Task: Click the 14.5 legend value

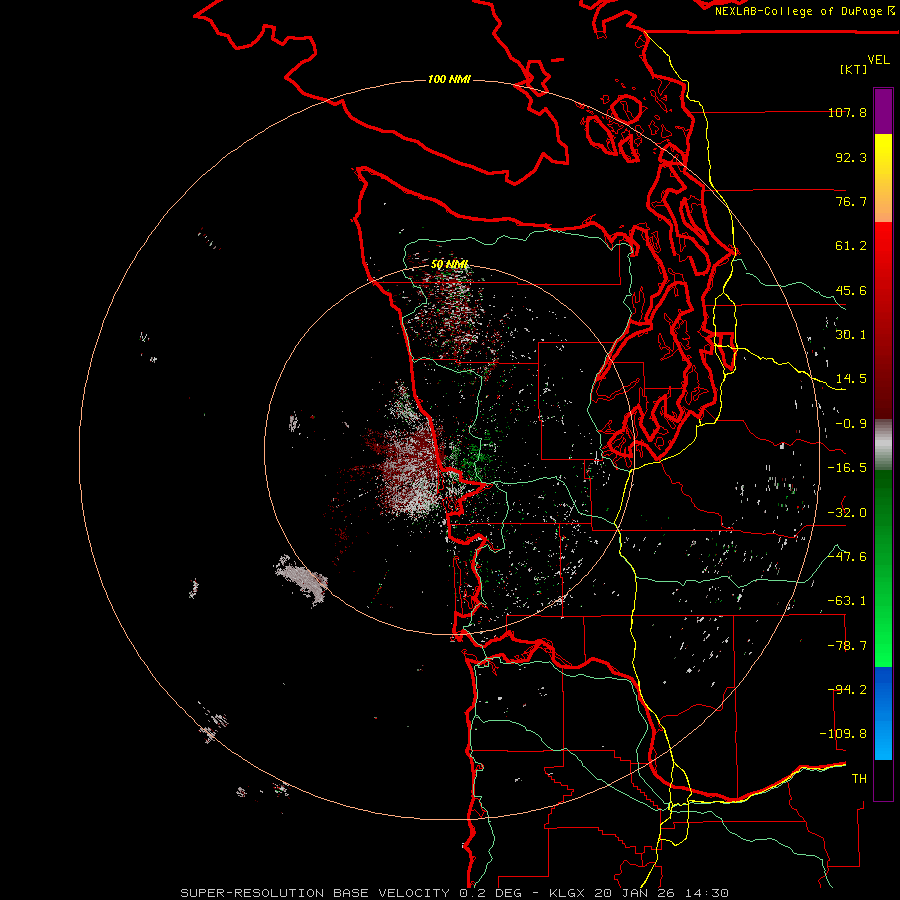Action: point(851,379)
